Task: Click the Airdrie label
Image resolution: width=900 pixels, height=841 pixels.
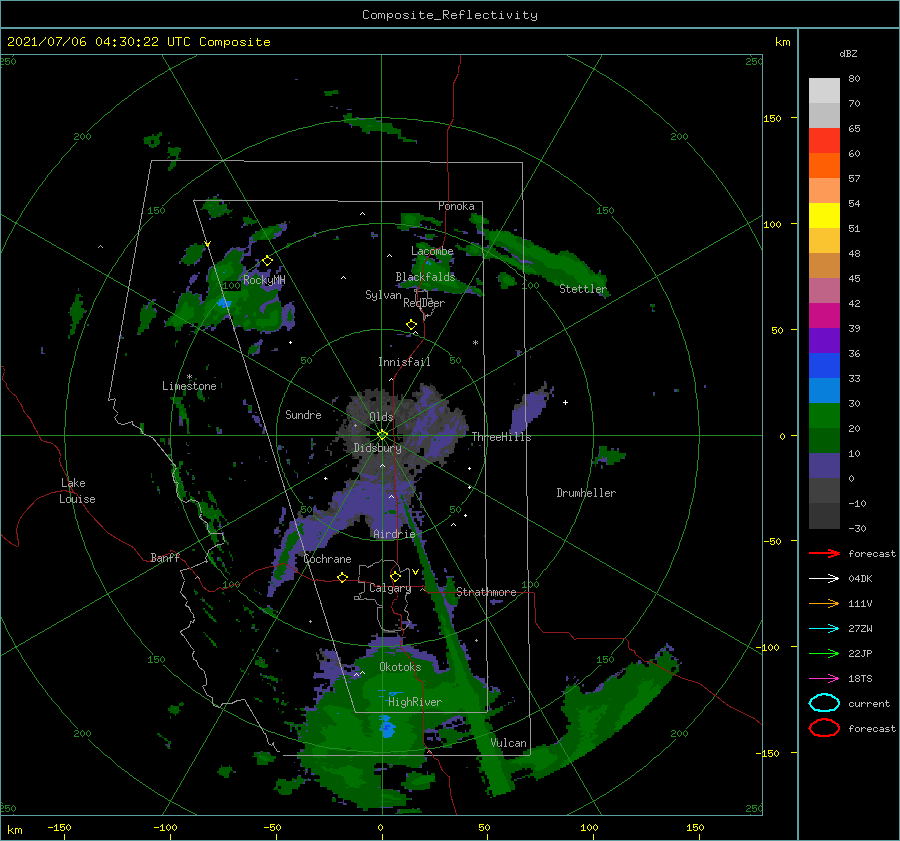Action: (394, 534)
